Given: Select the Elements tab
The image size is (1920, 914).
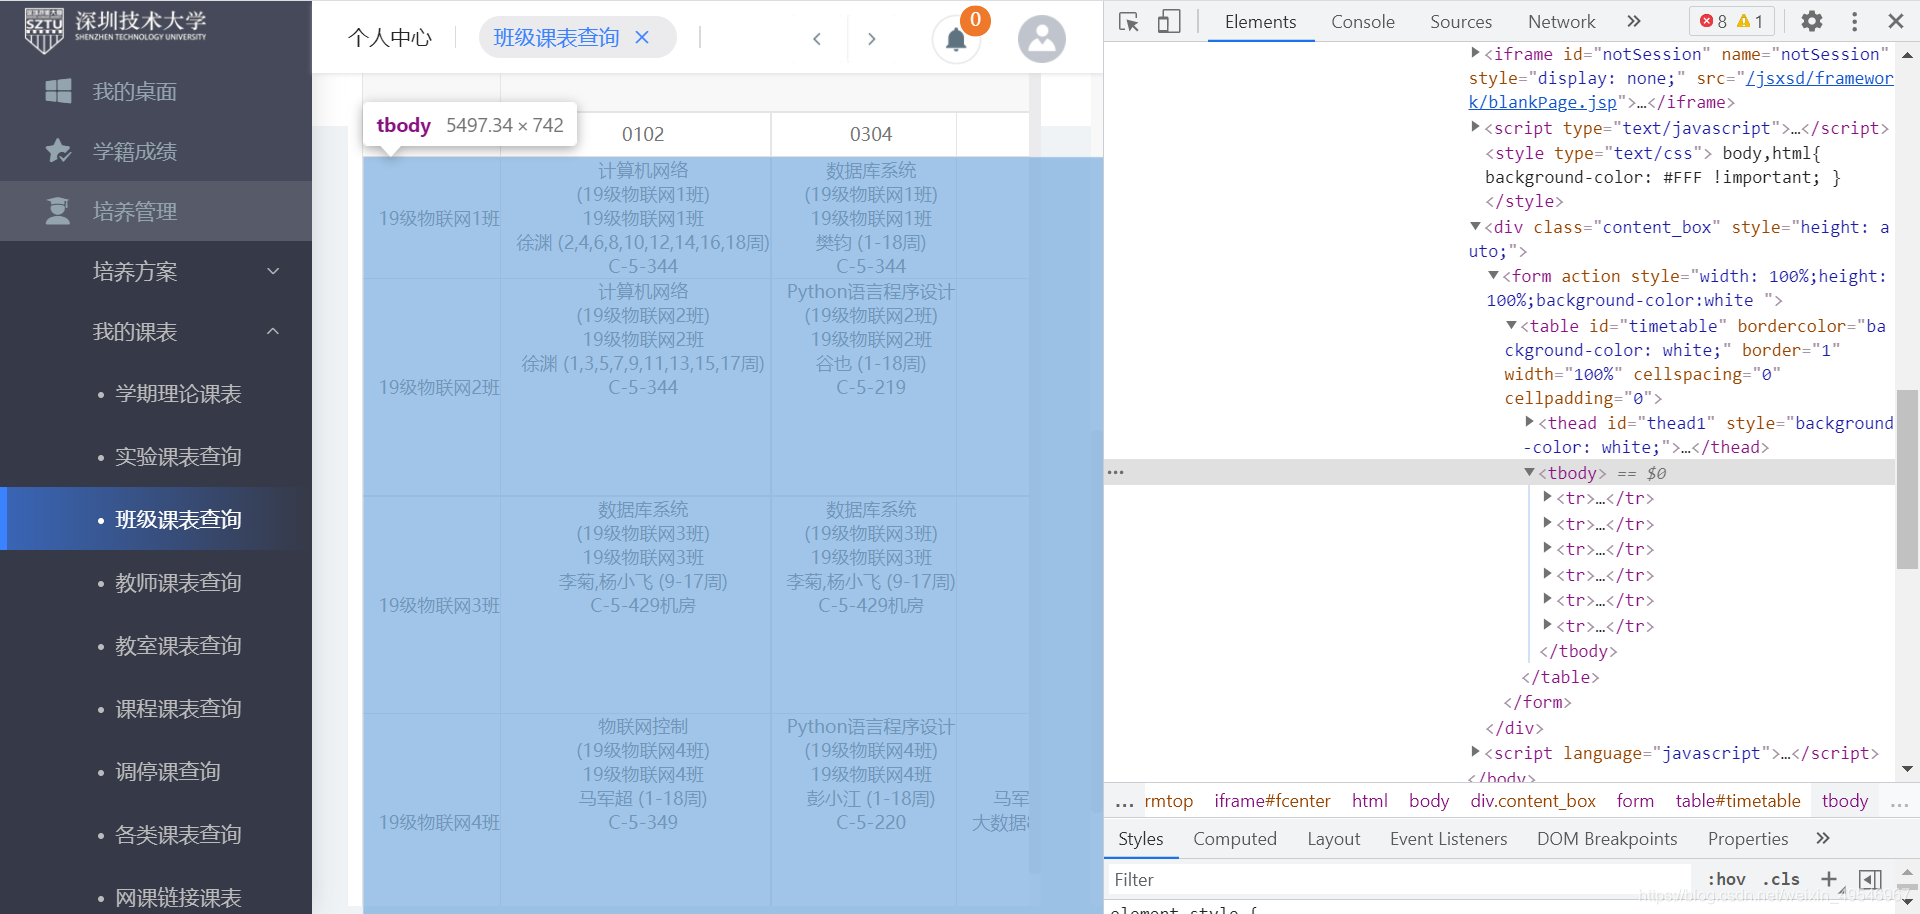Looking at the screenshot, I should click(x=1260, y=21).
